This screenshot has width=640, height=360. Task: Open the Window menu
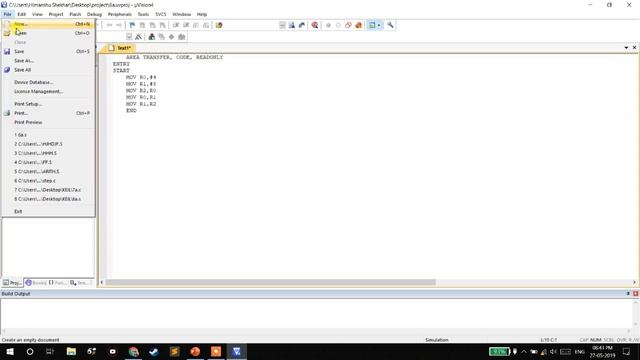coord(182,14)
